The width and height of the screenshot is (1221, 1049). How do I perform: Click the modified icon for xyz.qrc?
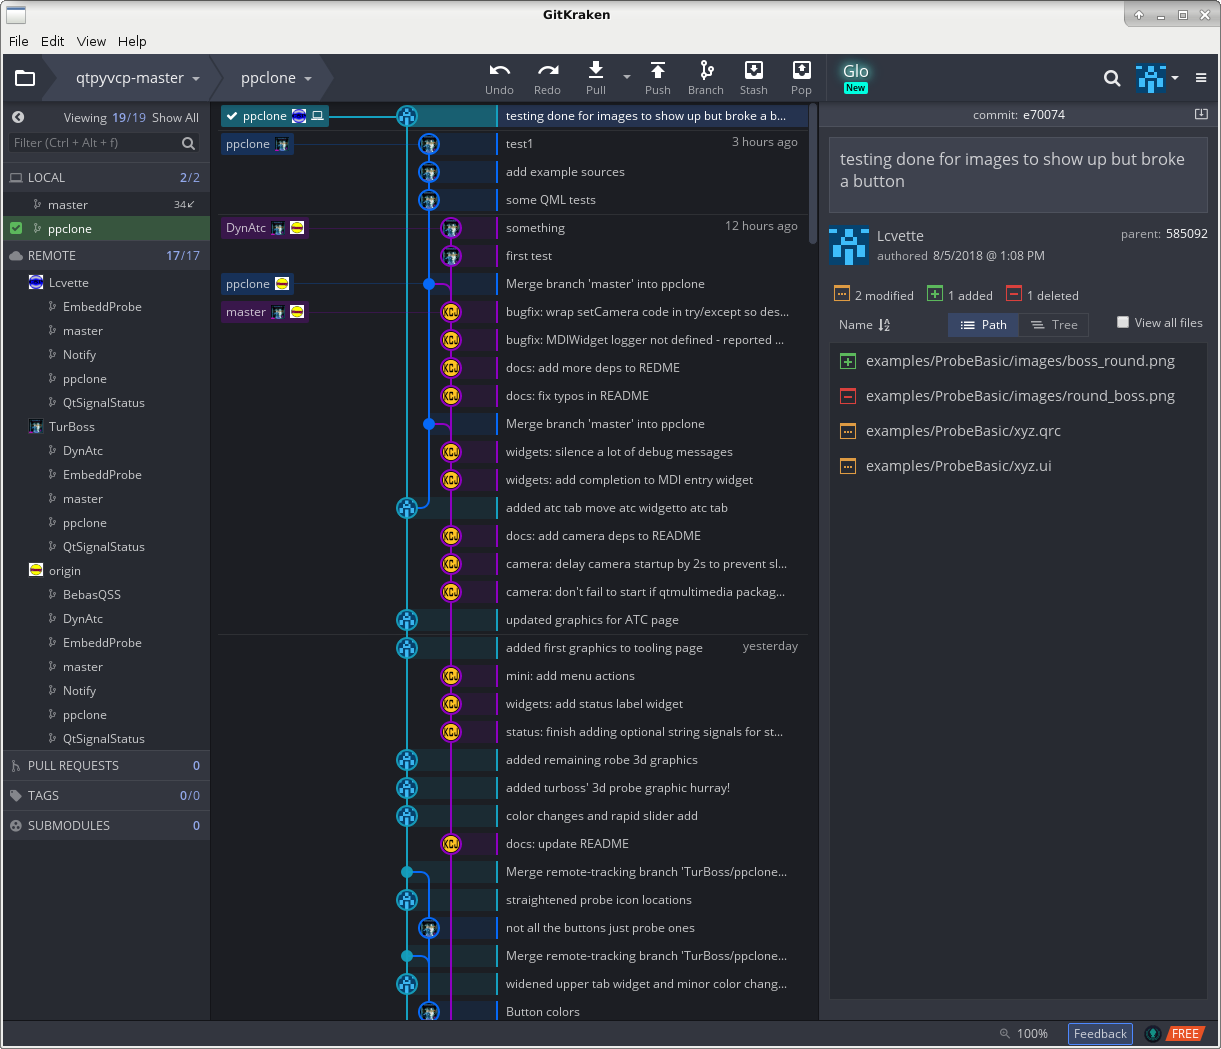coord(848,431)
